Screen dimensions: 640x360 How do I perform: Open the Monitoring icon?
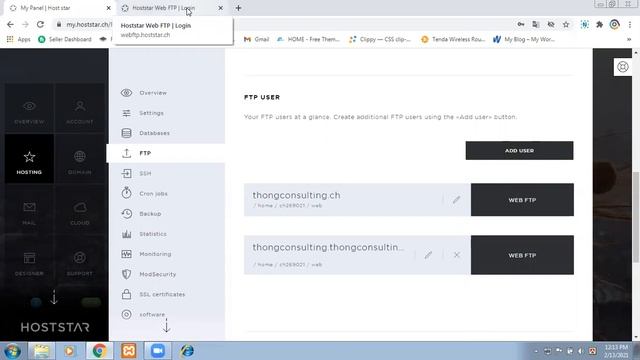(x=127, y=254)
